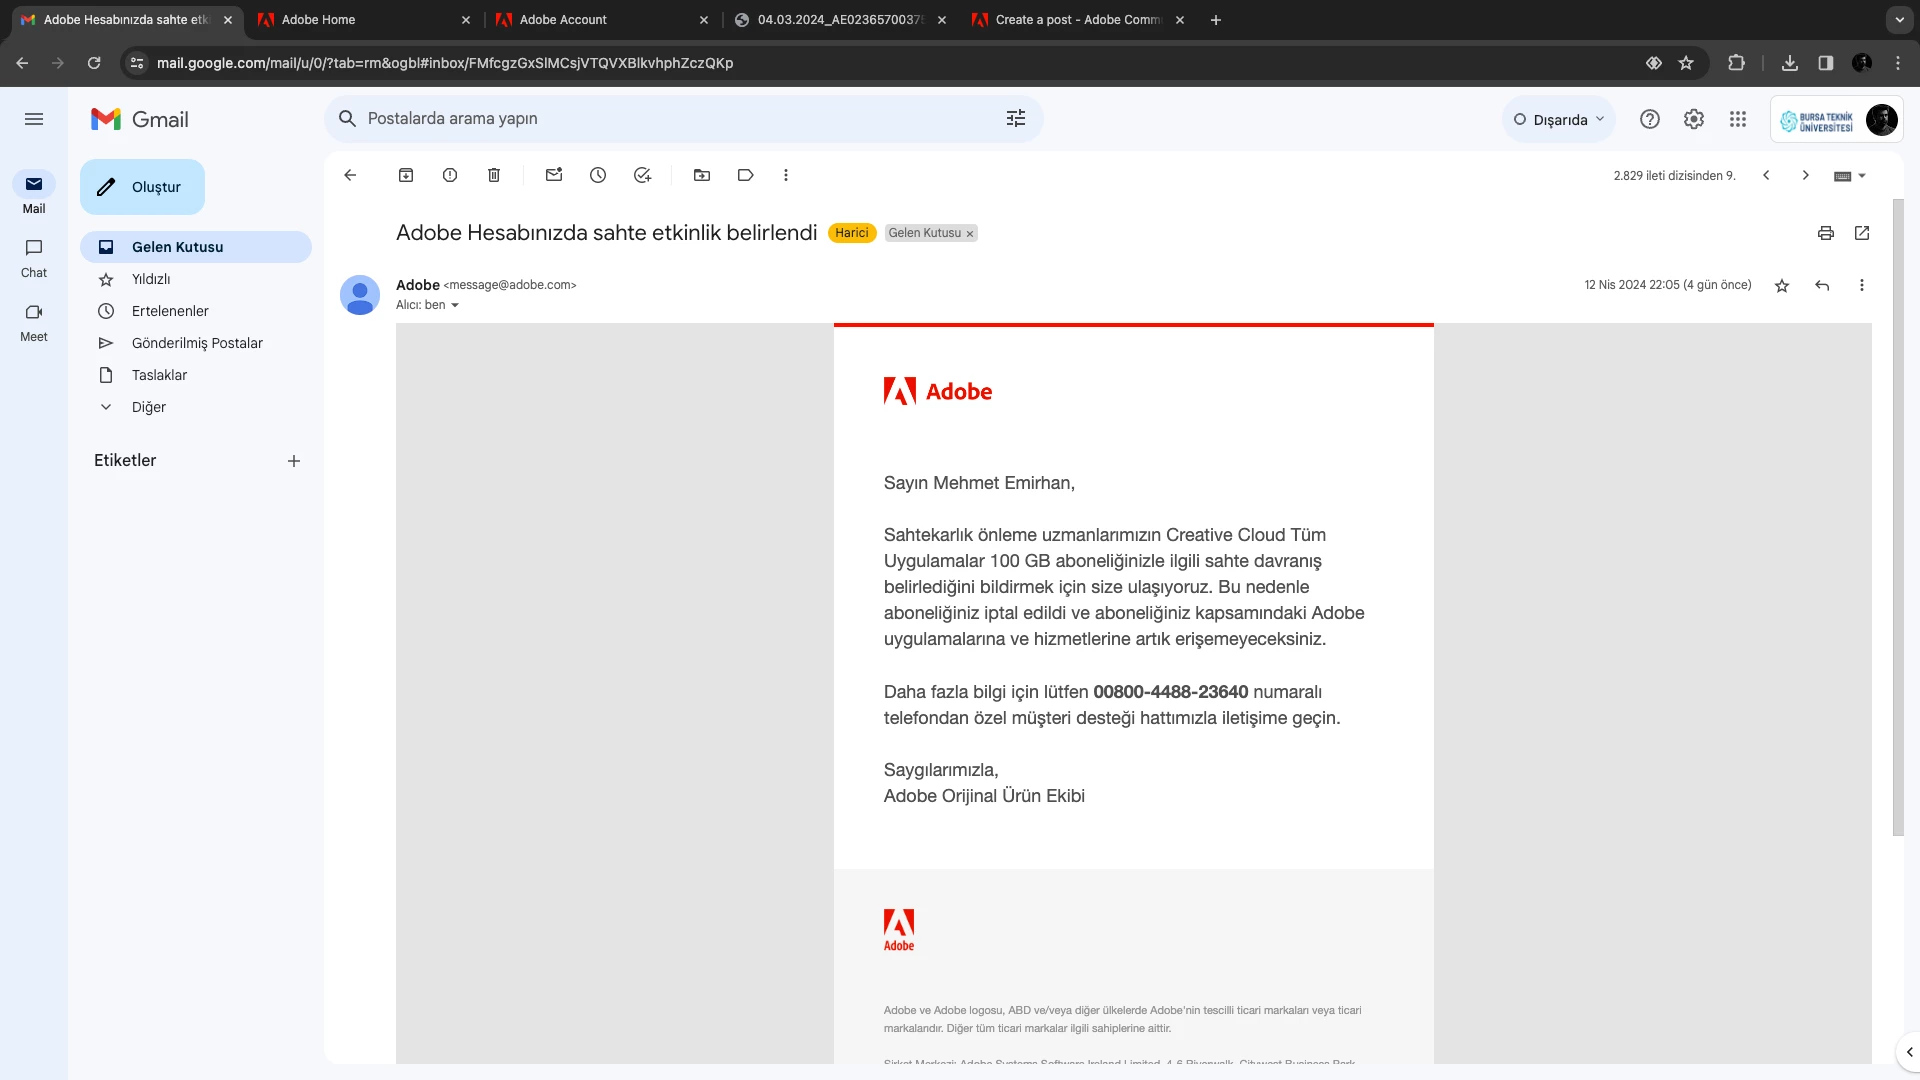
Task: View site information icon in address bar
Action: pos(137,63)
